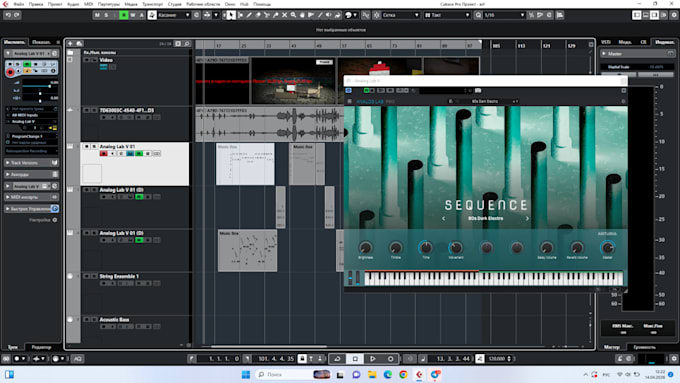
Task: Click the Redo arrow icon
Action: click(x=16, y=15)
